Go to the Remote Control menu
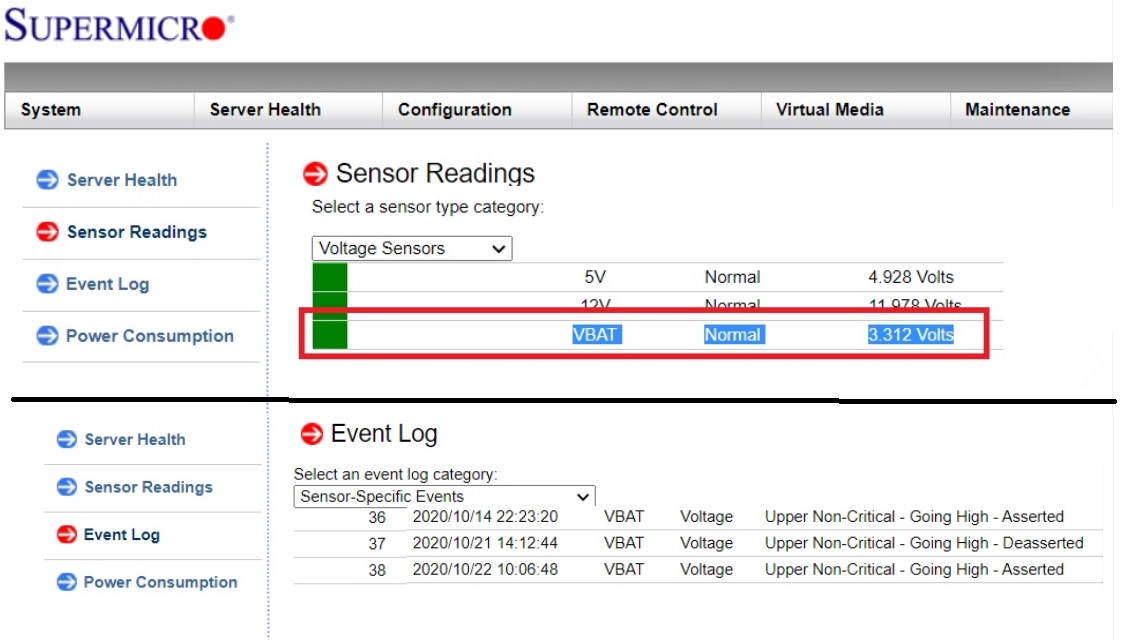This screenshot has height=640, width=1122. point(652,110)
